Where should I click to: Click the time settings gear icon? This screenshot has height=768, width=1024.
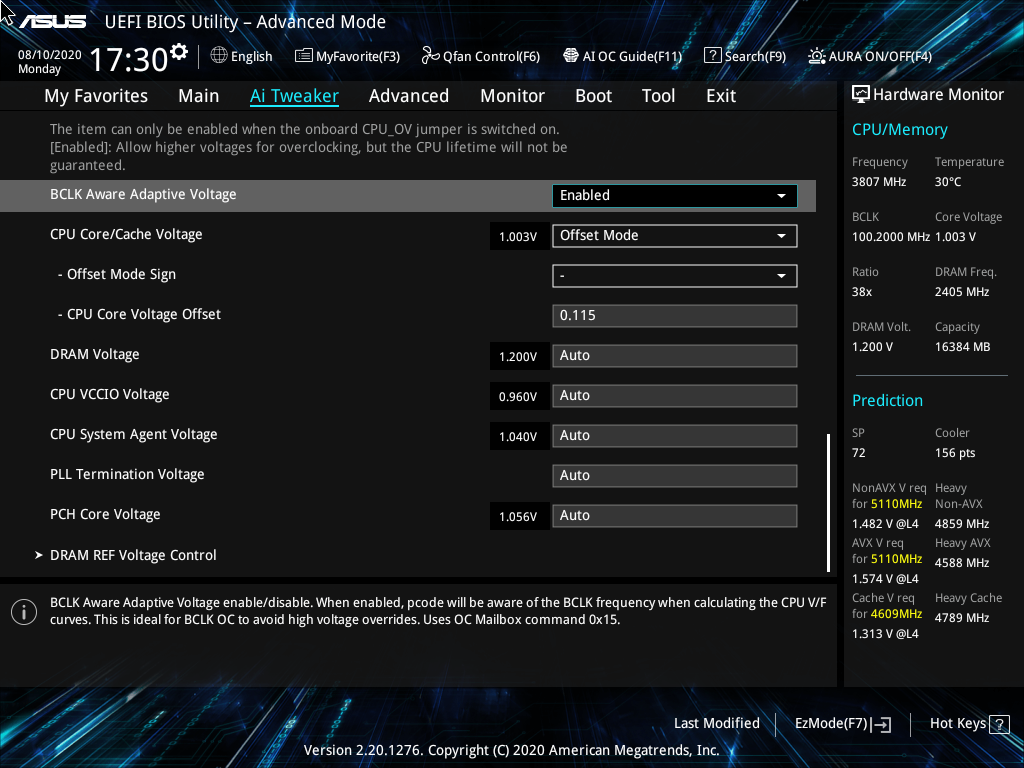point(179,51)
